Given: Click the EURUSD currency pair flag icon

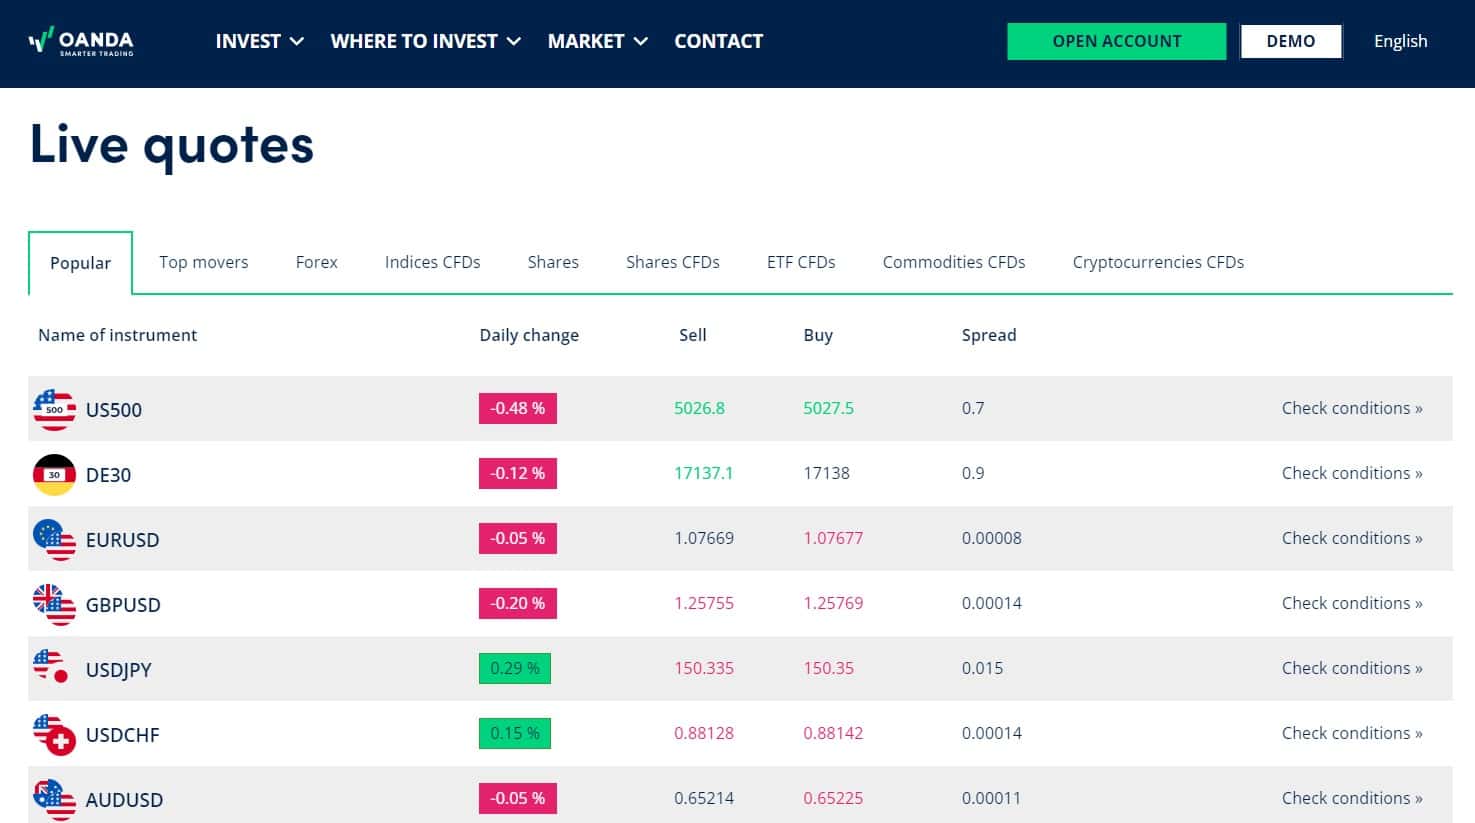Looking at the screenshot, I should 54,539.
